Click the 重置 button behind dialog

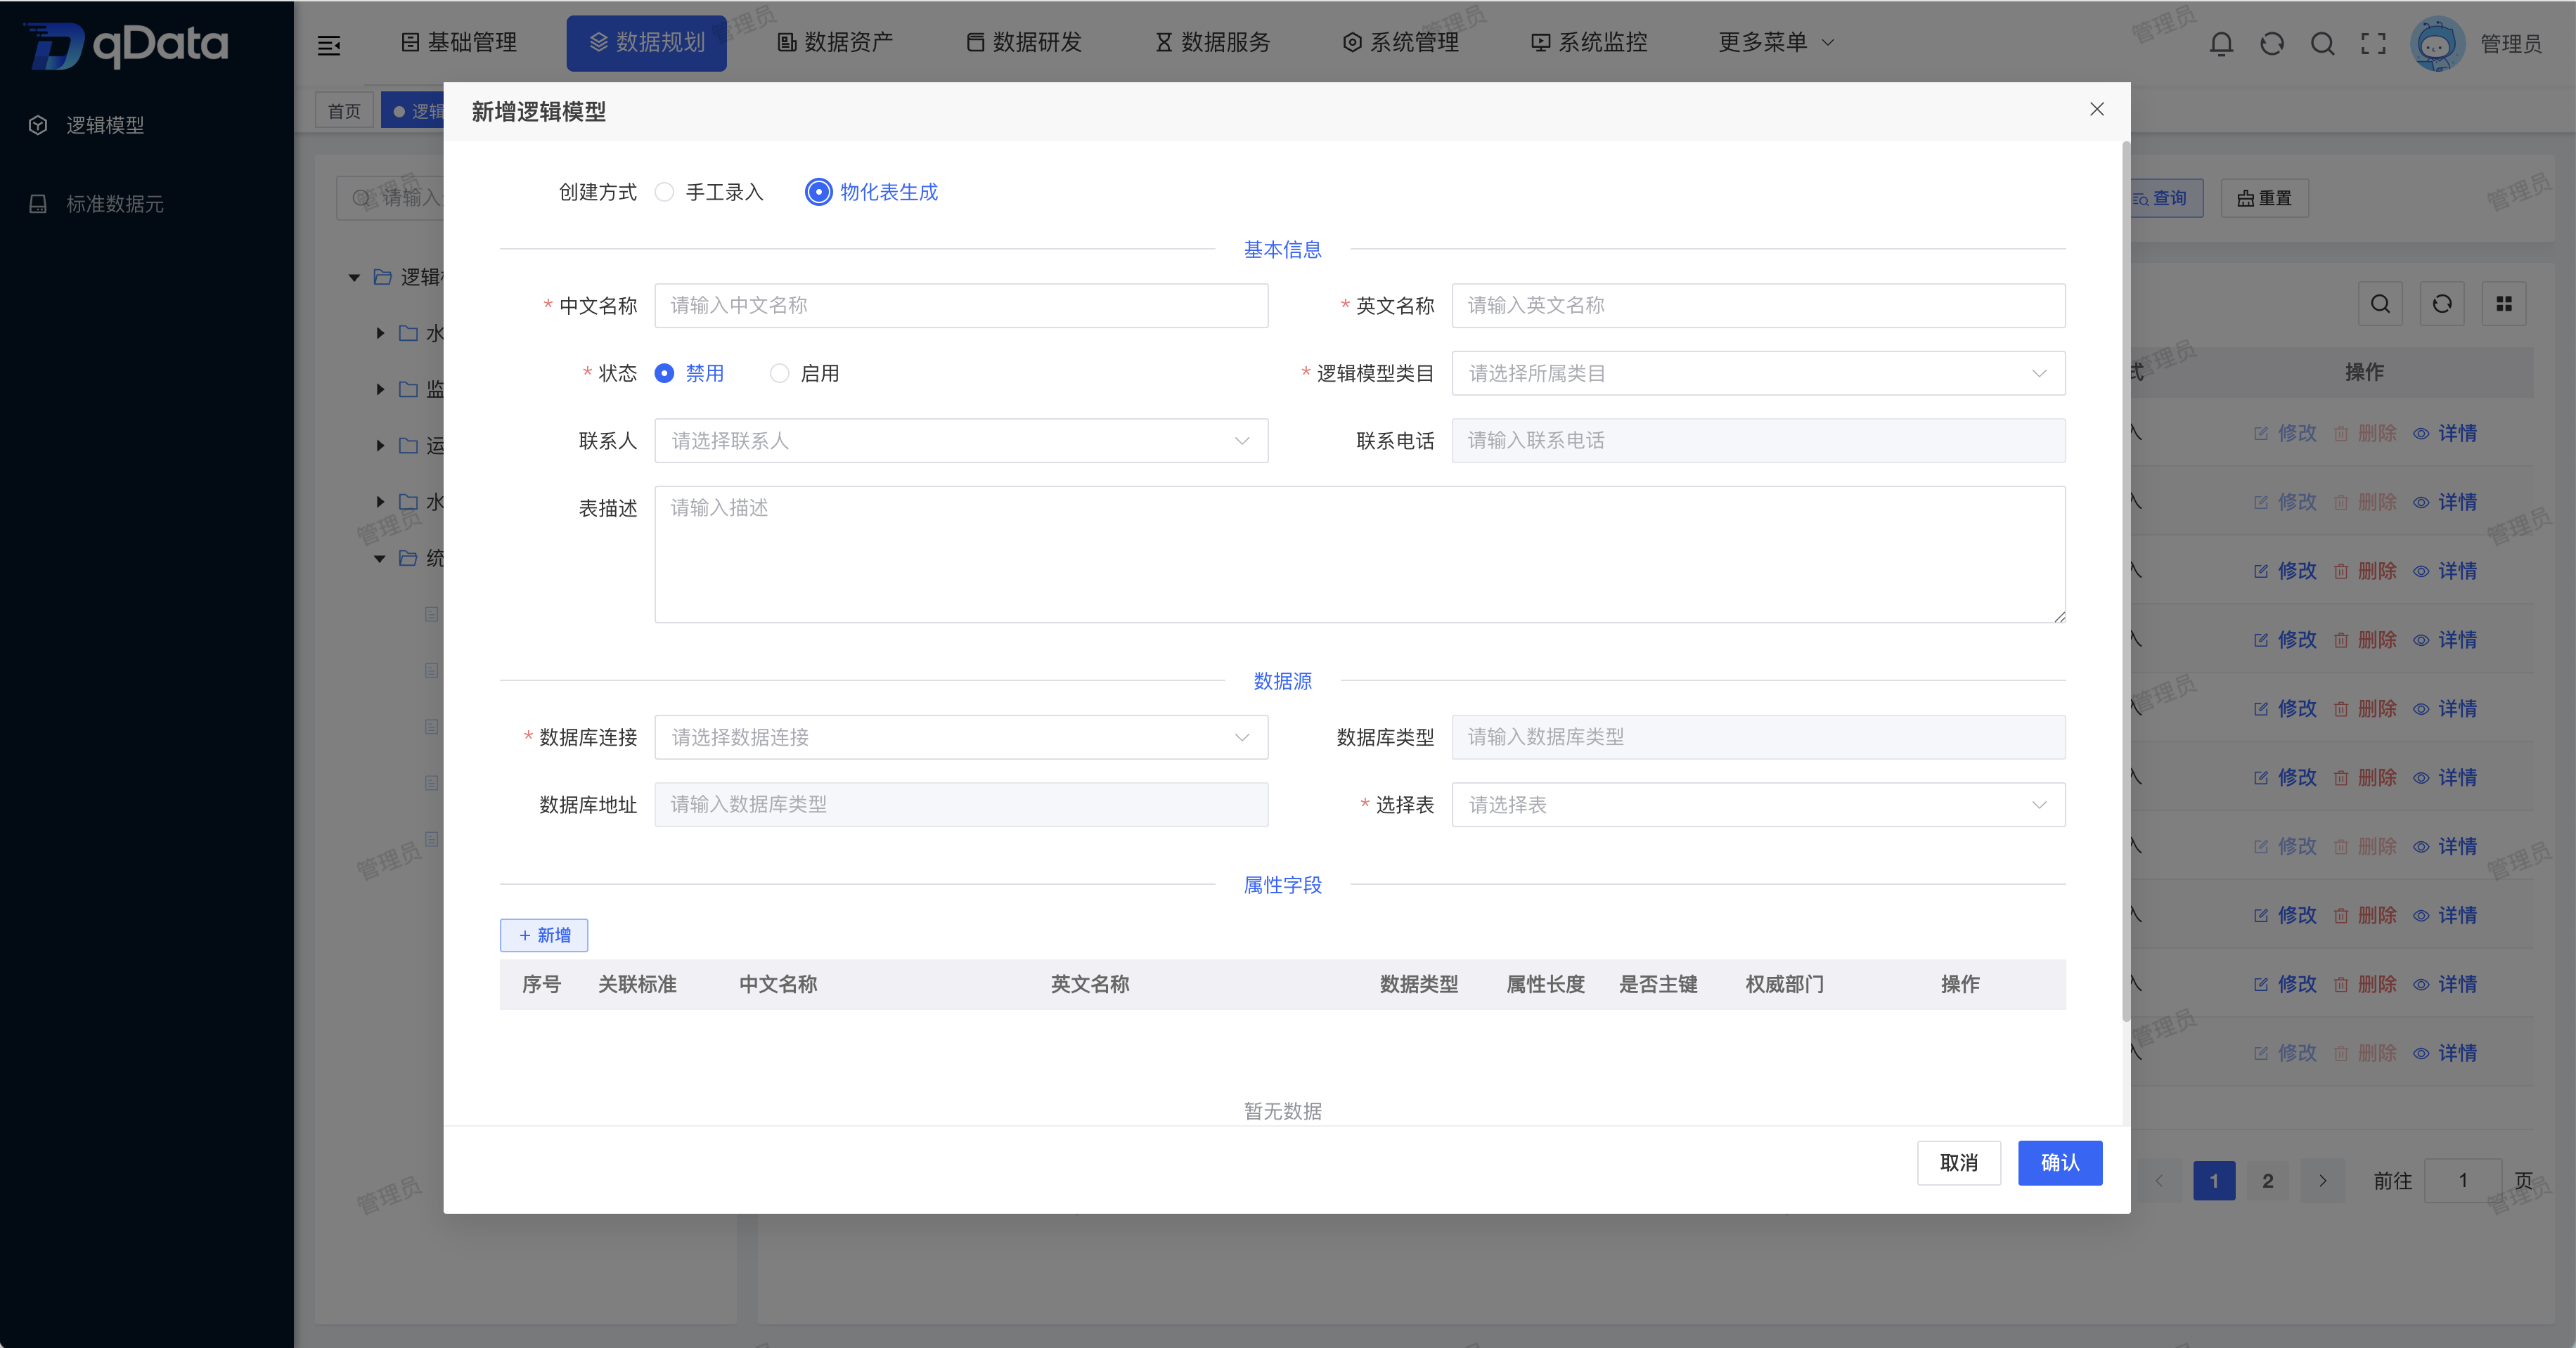click(2265, 198)
